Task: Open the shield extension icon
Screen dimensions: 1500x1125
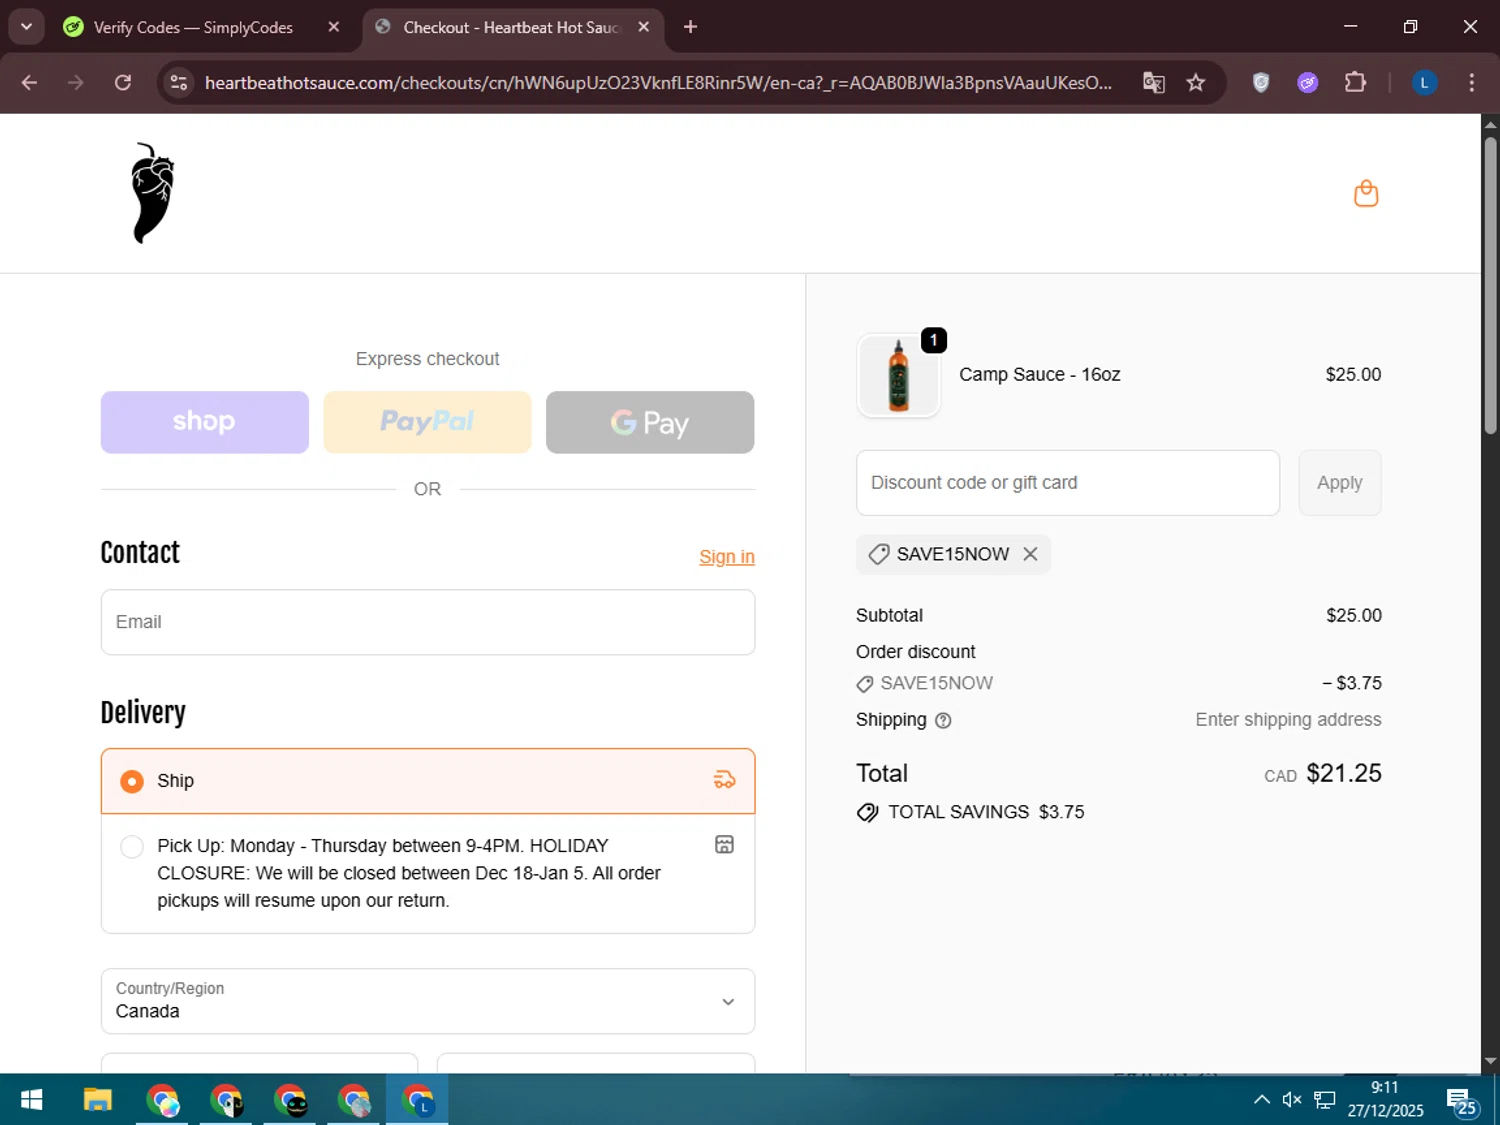Action: pyautogui.click(x=1261, y=83)
